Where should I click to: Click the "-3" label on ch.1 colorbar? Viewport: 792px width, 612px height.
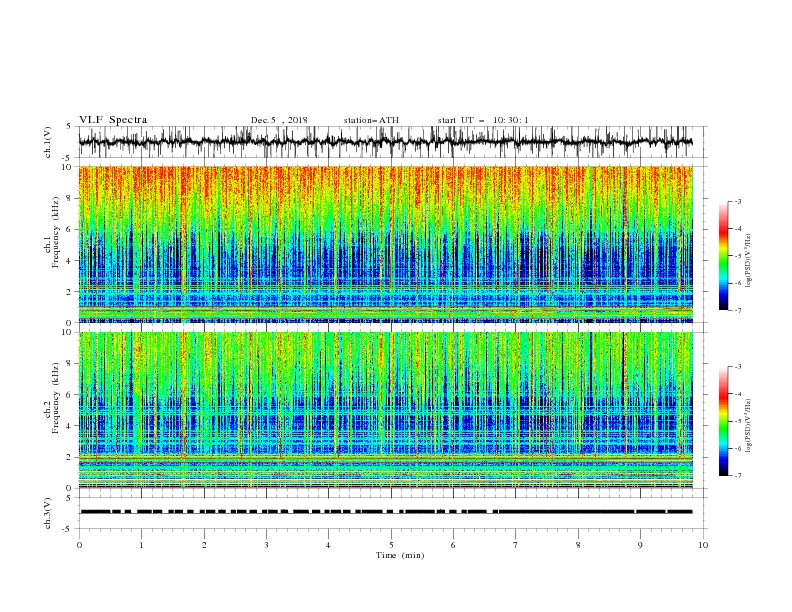coord(737,201)
